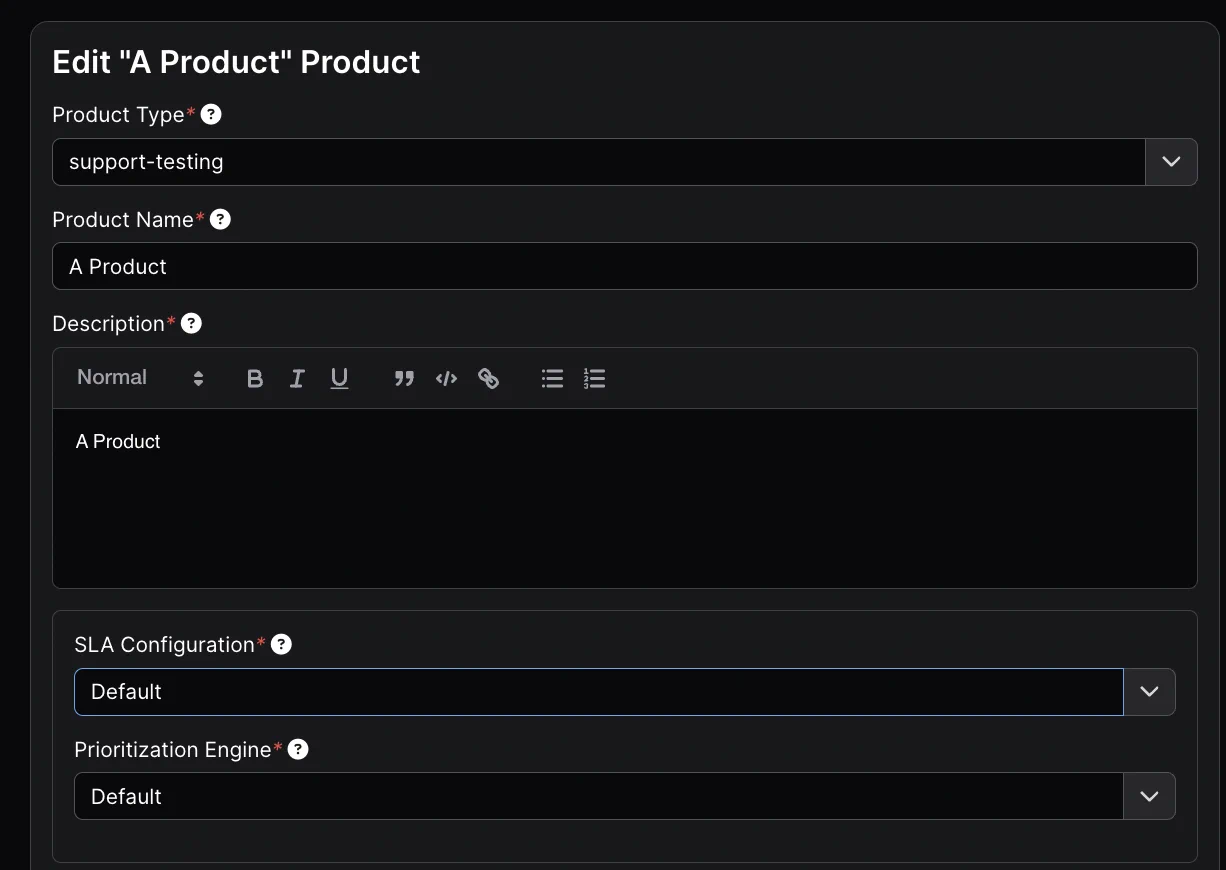Show help for Description field
Image resolution: width=1226 pixels, height=870 pixels.
point(191,323)
